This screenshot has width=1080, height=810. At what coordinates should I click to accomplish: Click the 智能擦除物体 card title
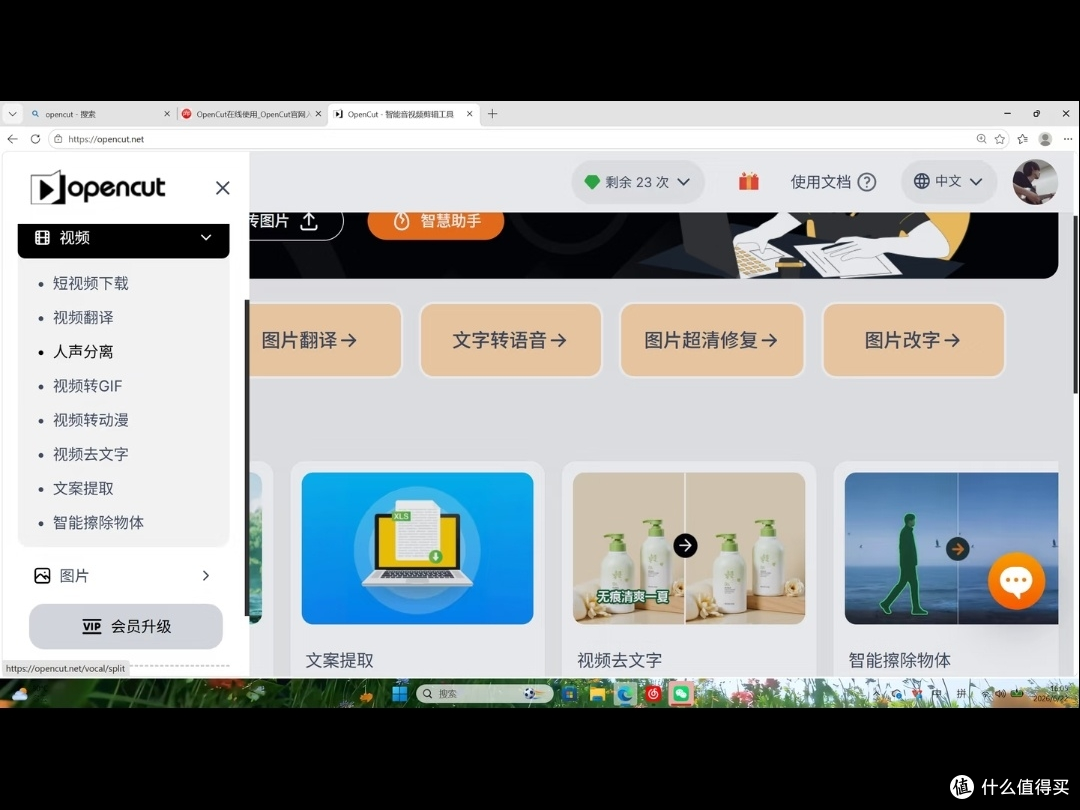click(900, 661)
